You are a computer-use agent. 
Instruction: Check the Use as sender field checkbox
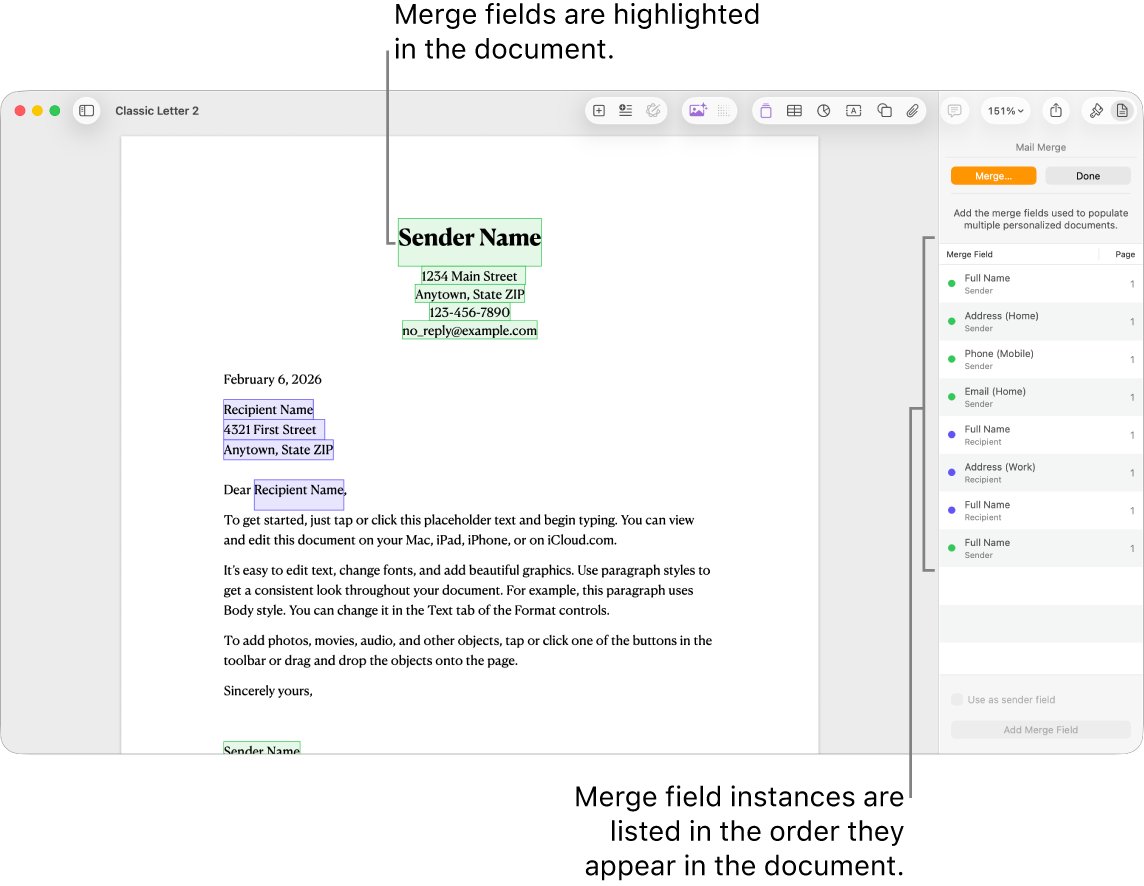tap(956, 700)
